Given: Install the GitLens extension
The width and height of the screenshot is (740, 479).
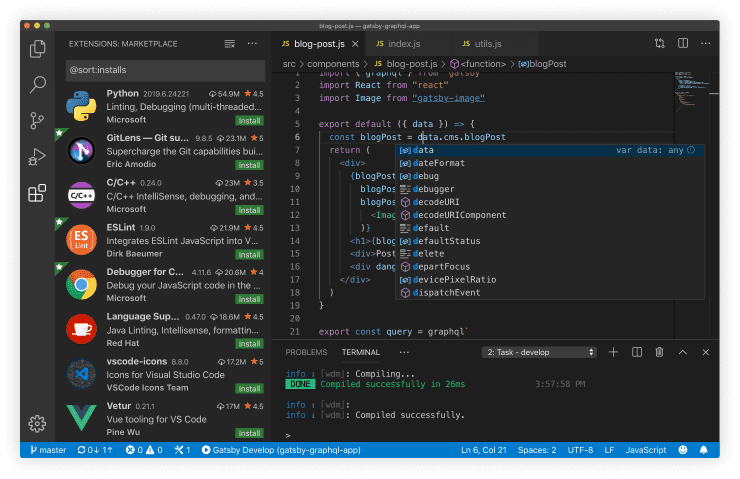Looking at the screenshot, I should [249, 165].
